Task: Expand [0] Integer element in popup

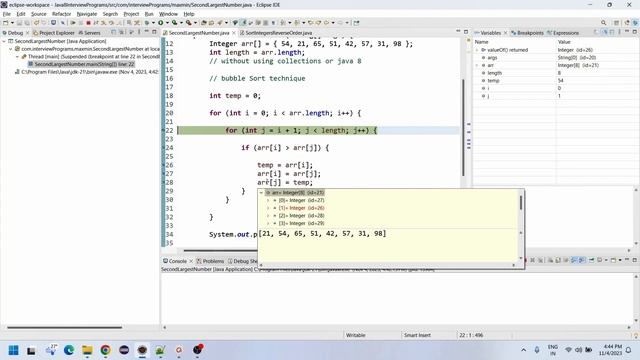Action: tap(268, 200)
